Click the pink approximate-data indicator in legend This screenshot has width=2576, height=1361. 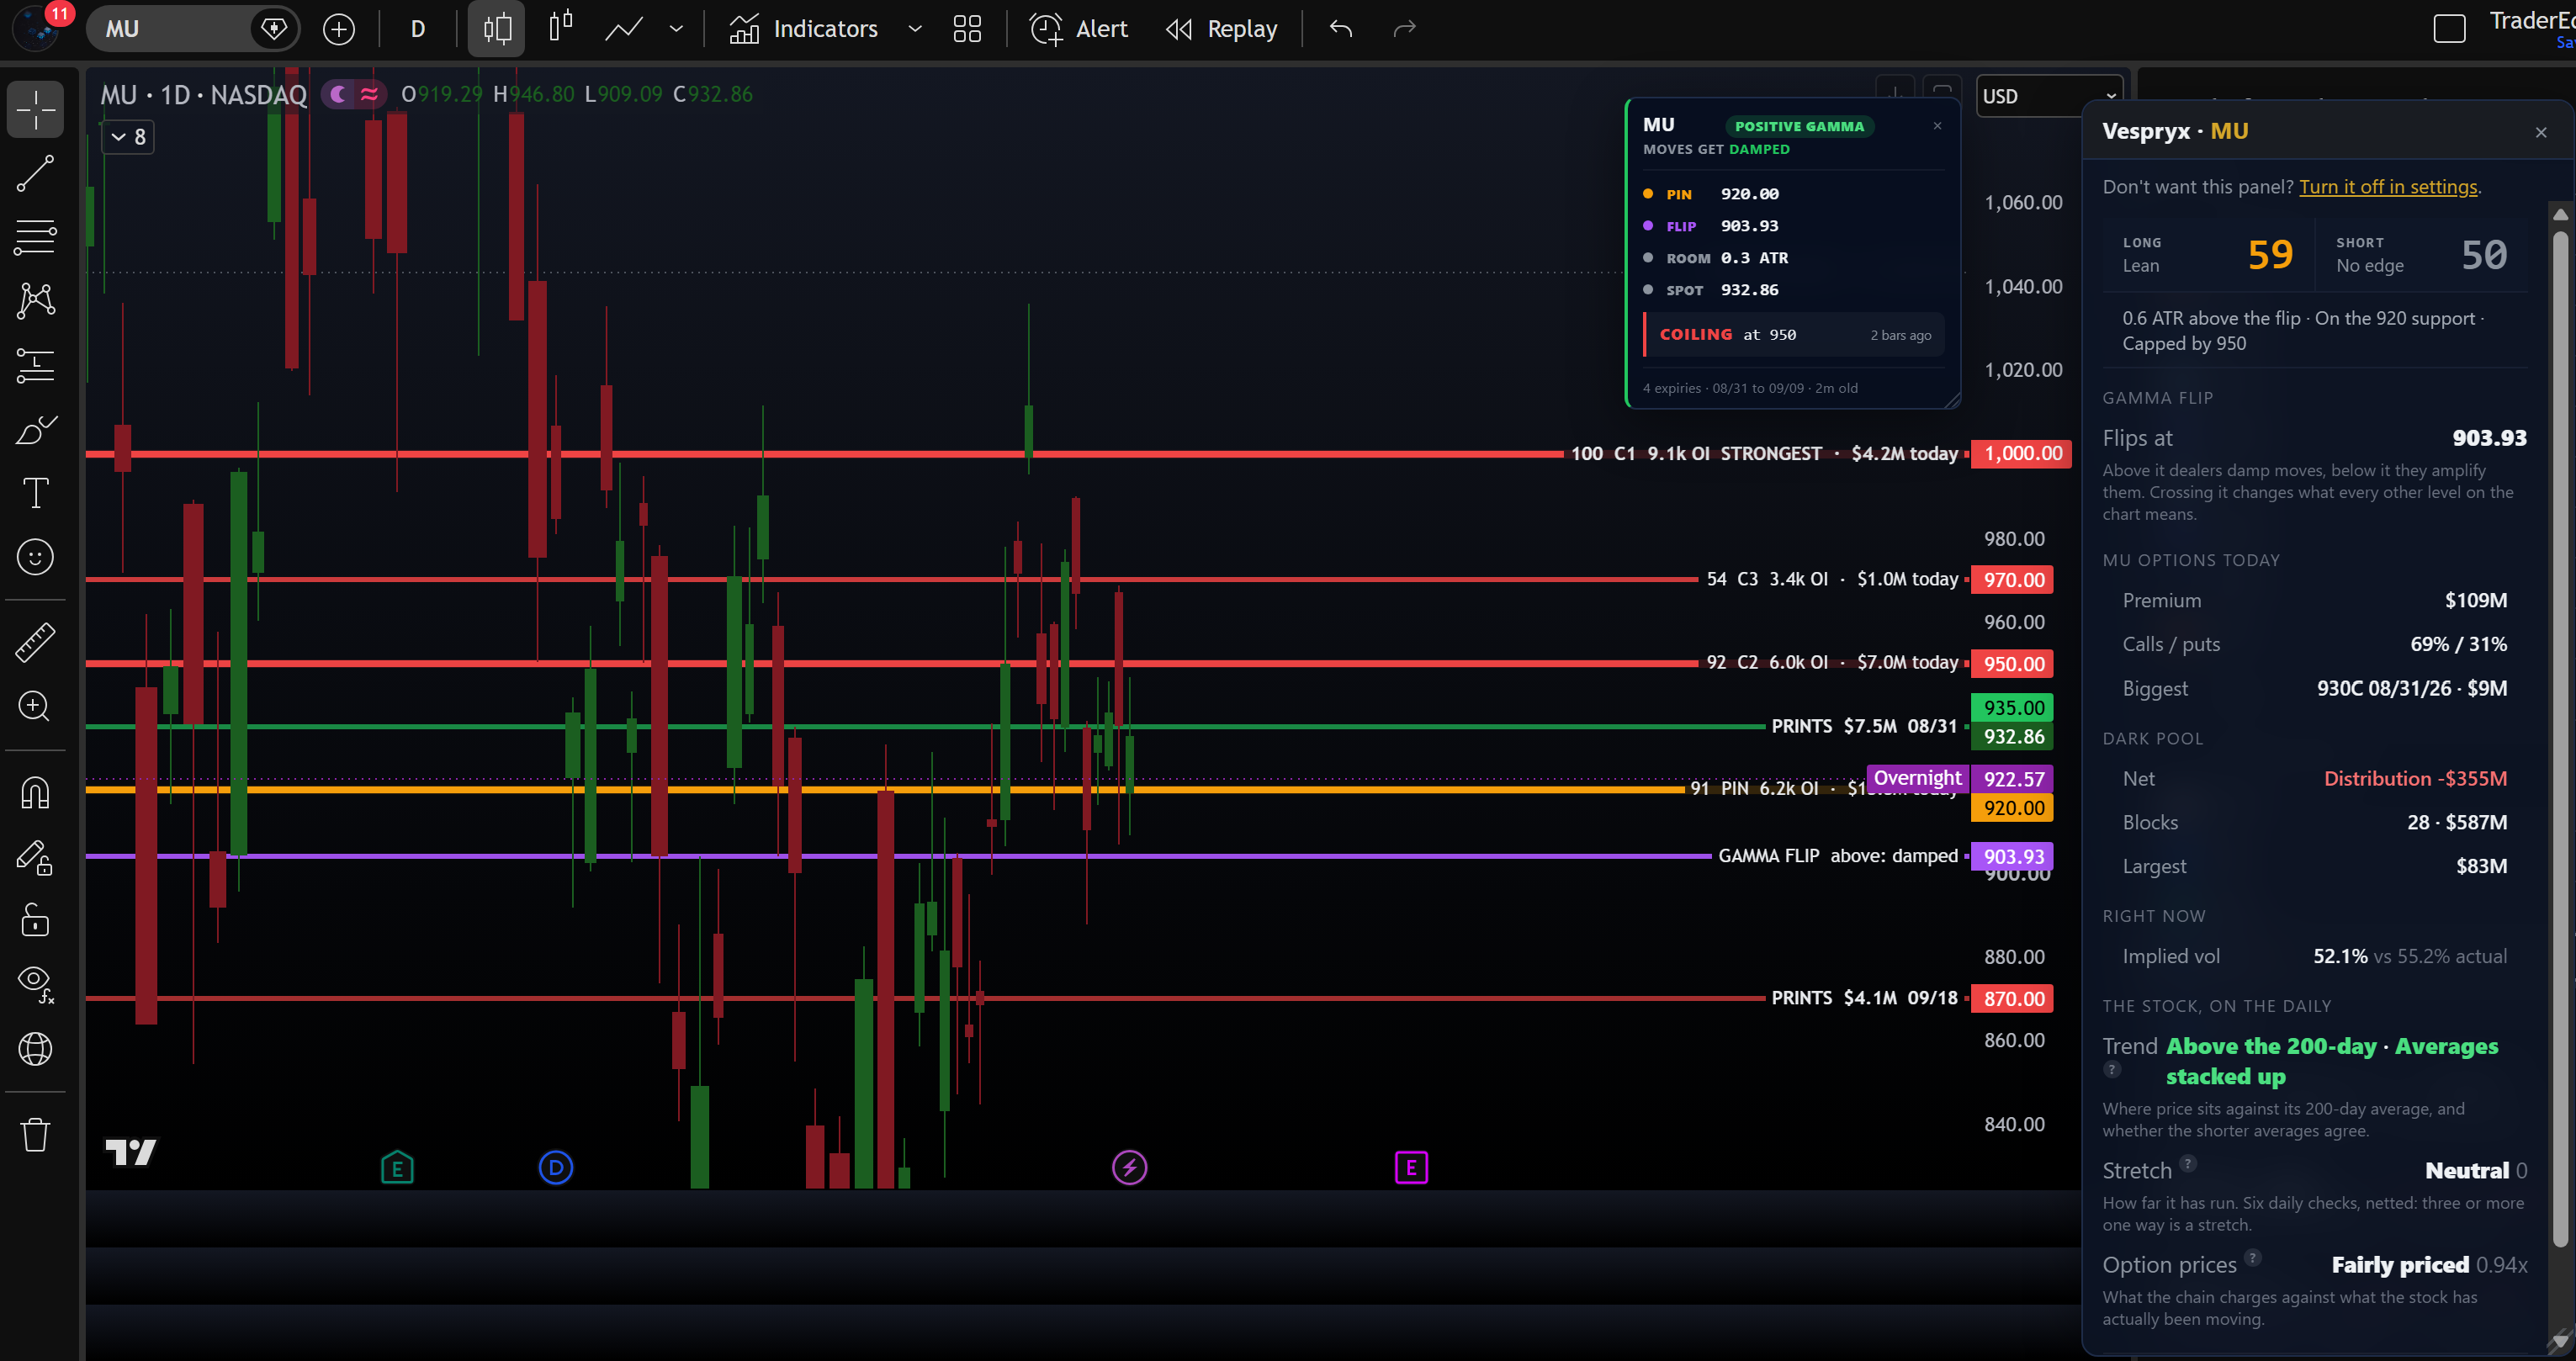(x=370, y=94)
